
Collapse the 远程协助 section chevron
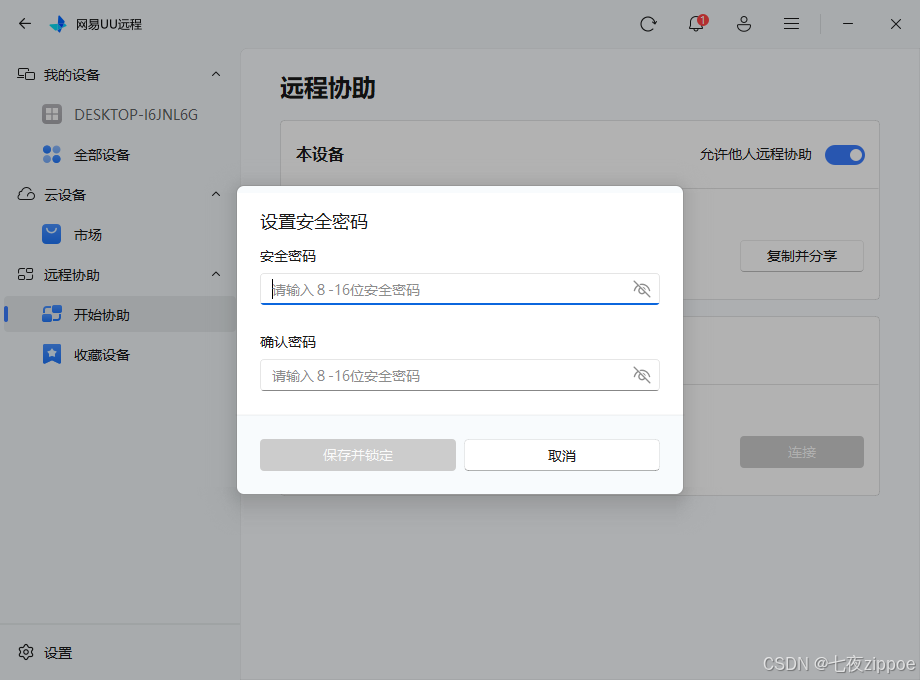(216, 274)
